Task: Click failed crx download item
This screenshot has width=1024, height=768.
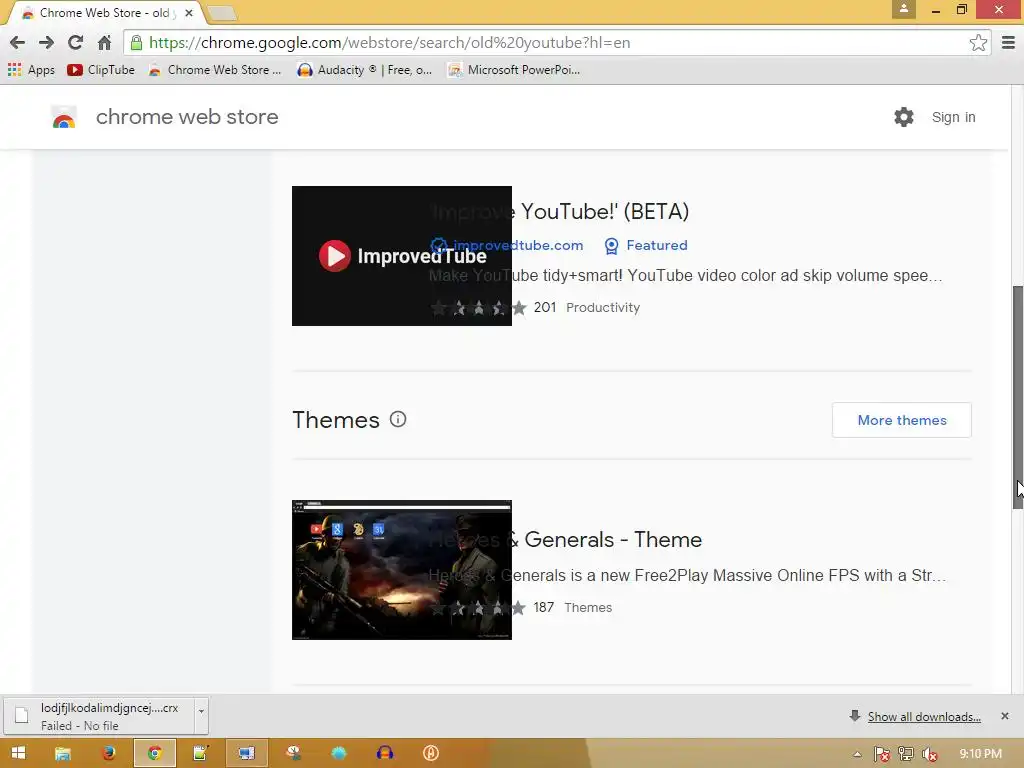Action: pos(99,716)
